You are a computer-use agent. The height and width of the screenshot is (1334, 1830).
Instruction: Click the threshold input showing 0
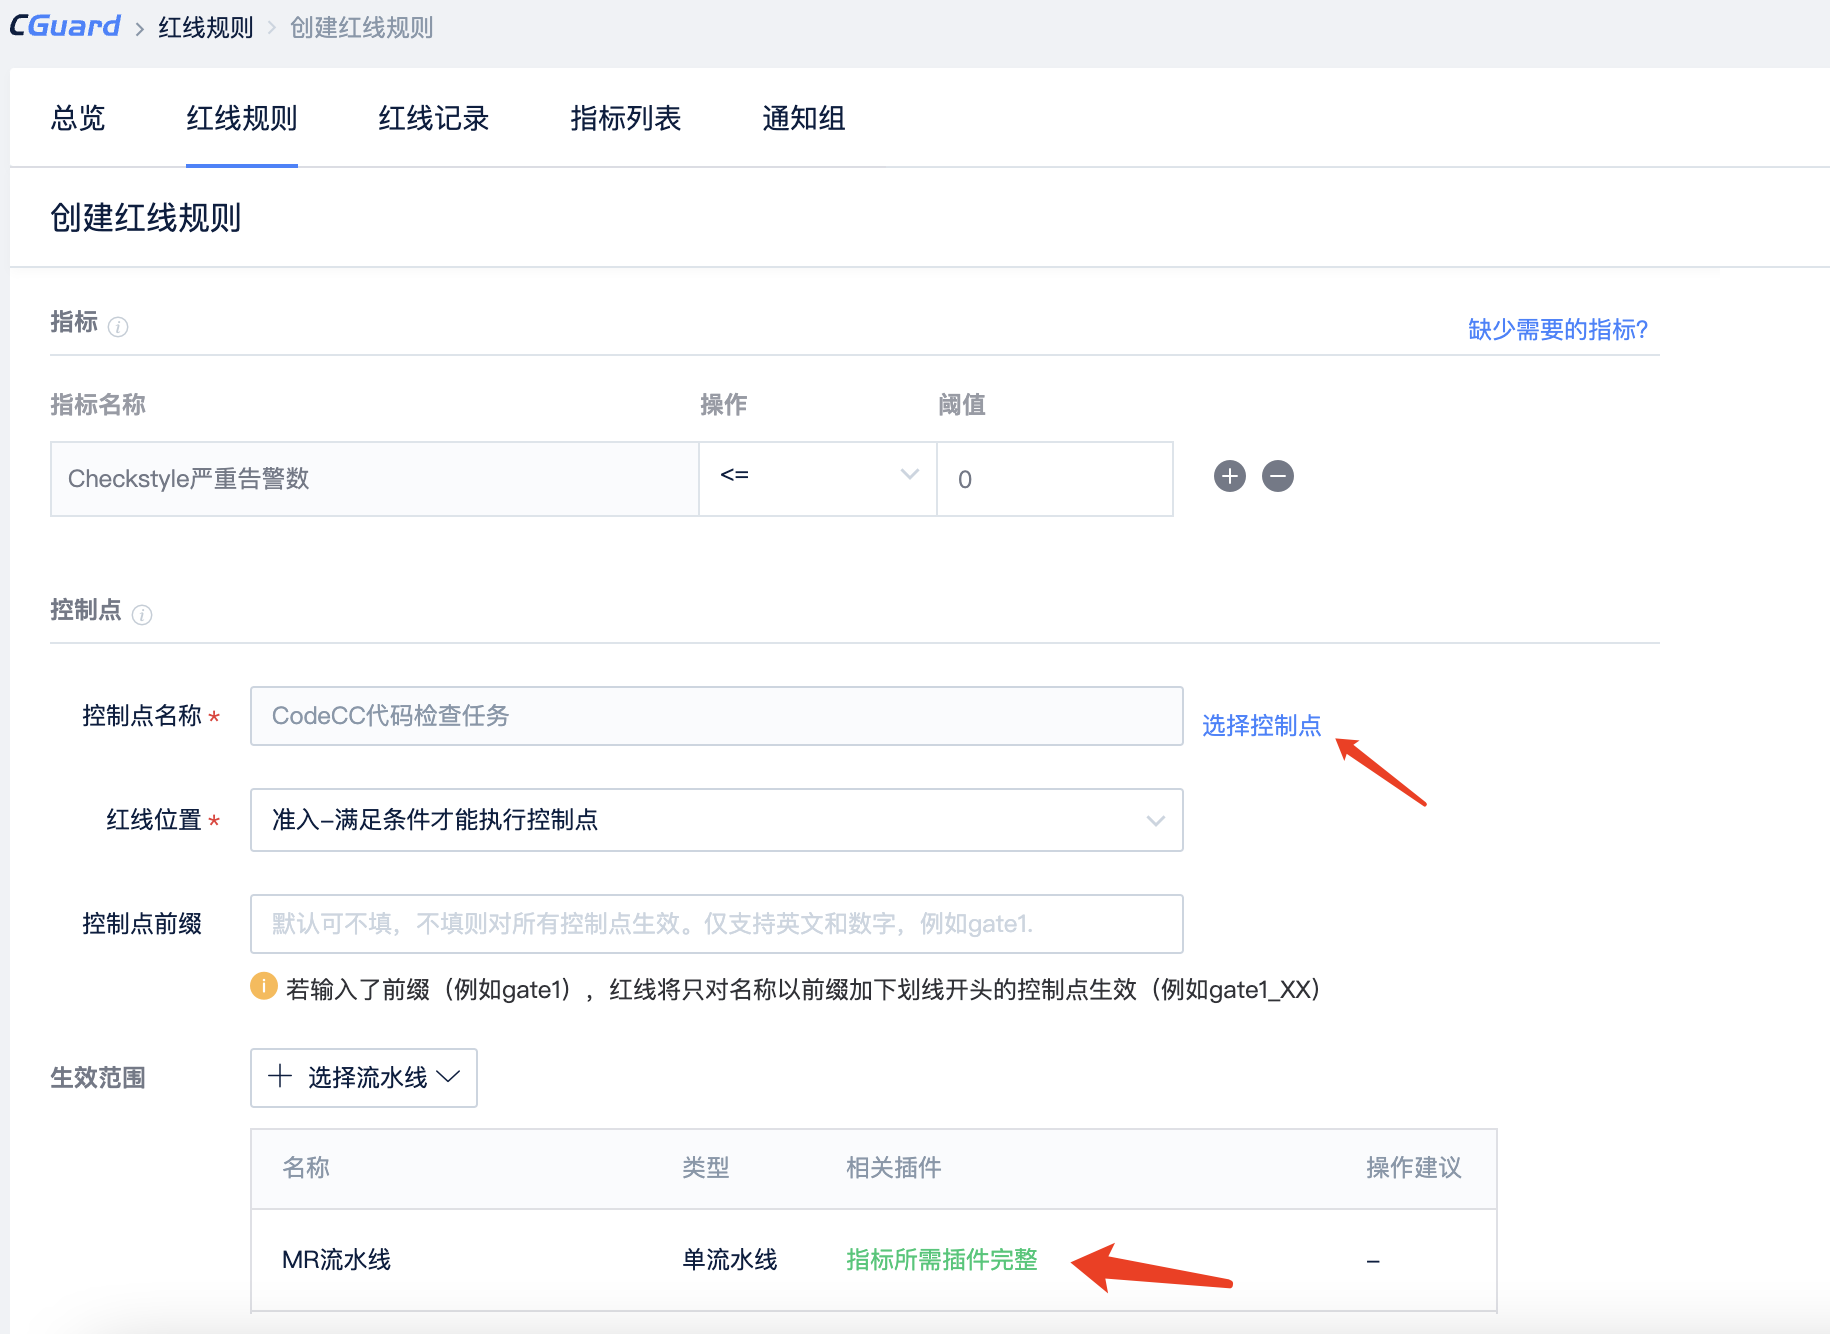click(1055, 479)
